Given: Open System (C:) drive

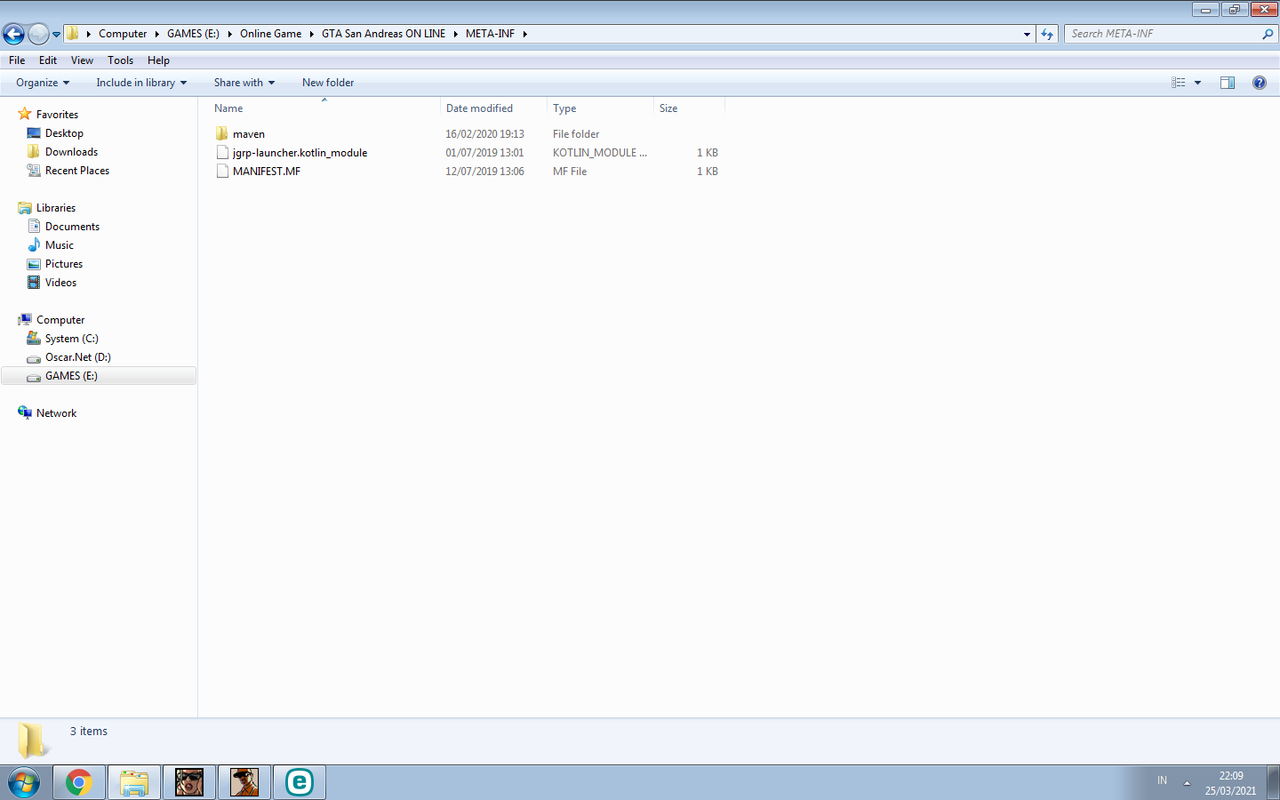Looking at the screenshot, I should (72, 338).
